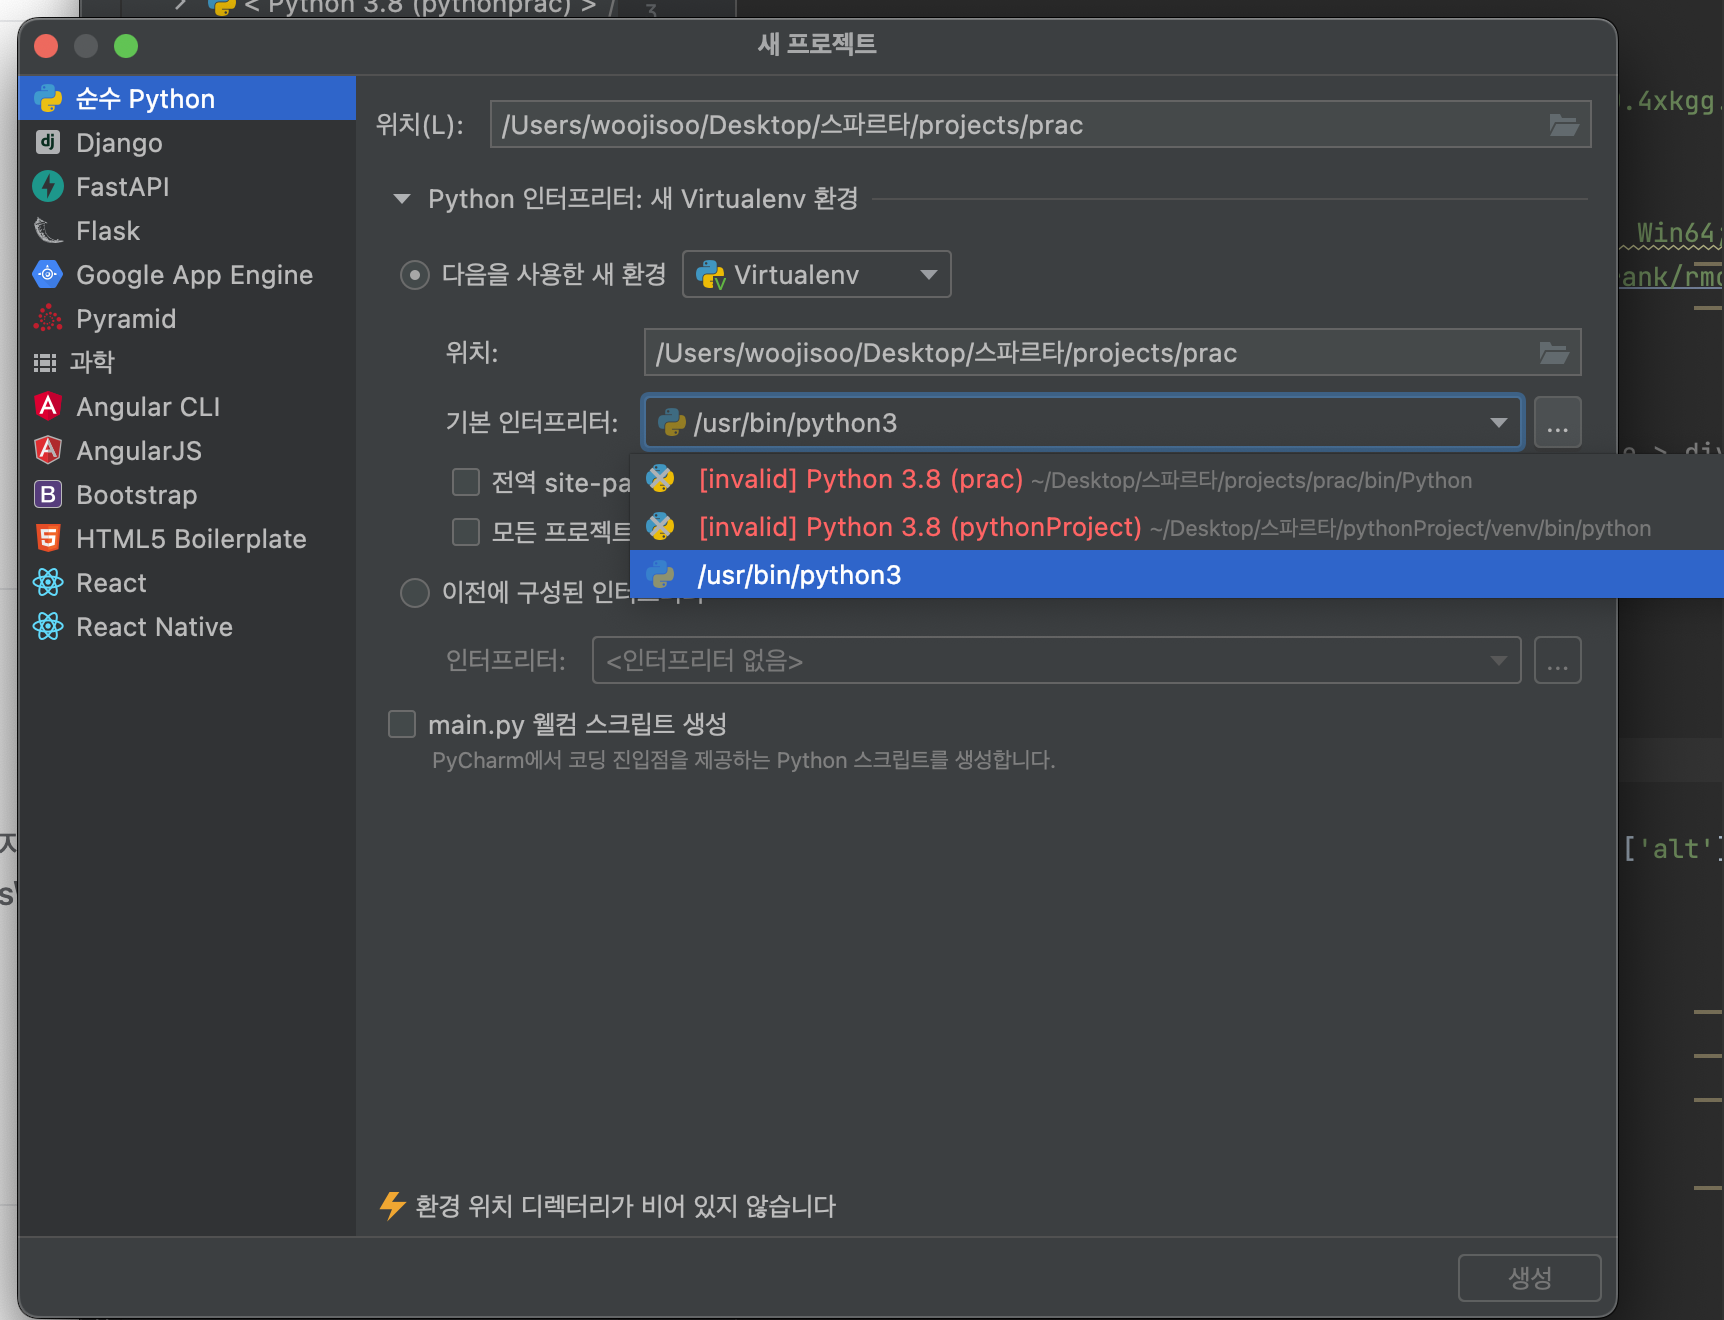The height and width of the screenshot is (1320, 1724).
Task: Choose [invalid] Python 3.8 (prac) interpreter
Action: click(1177, 479)
